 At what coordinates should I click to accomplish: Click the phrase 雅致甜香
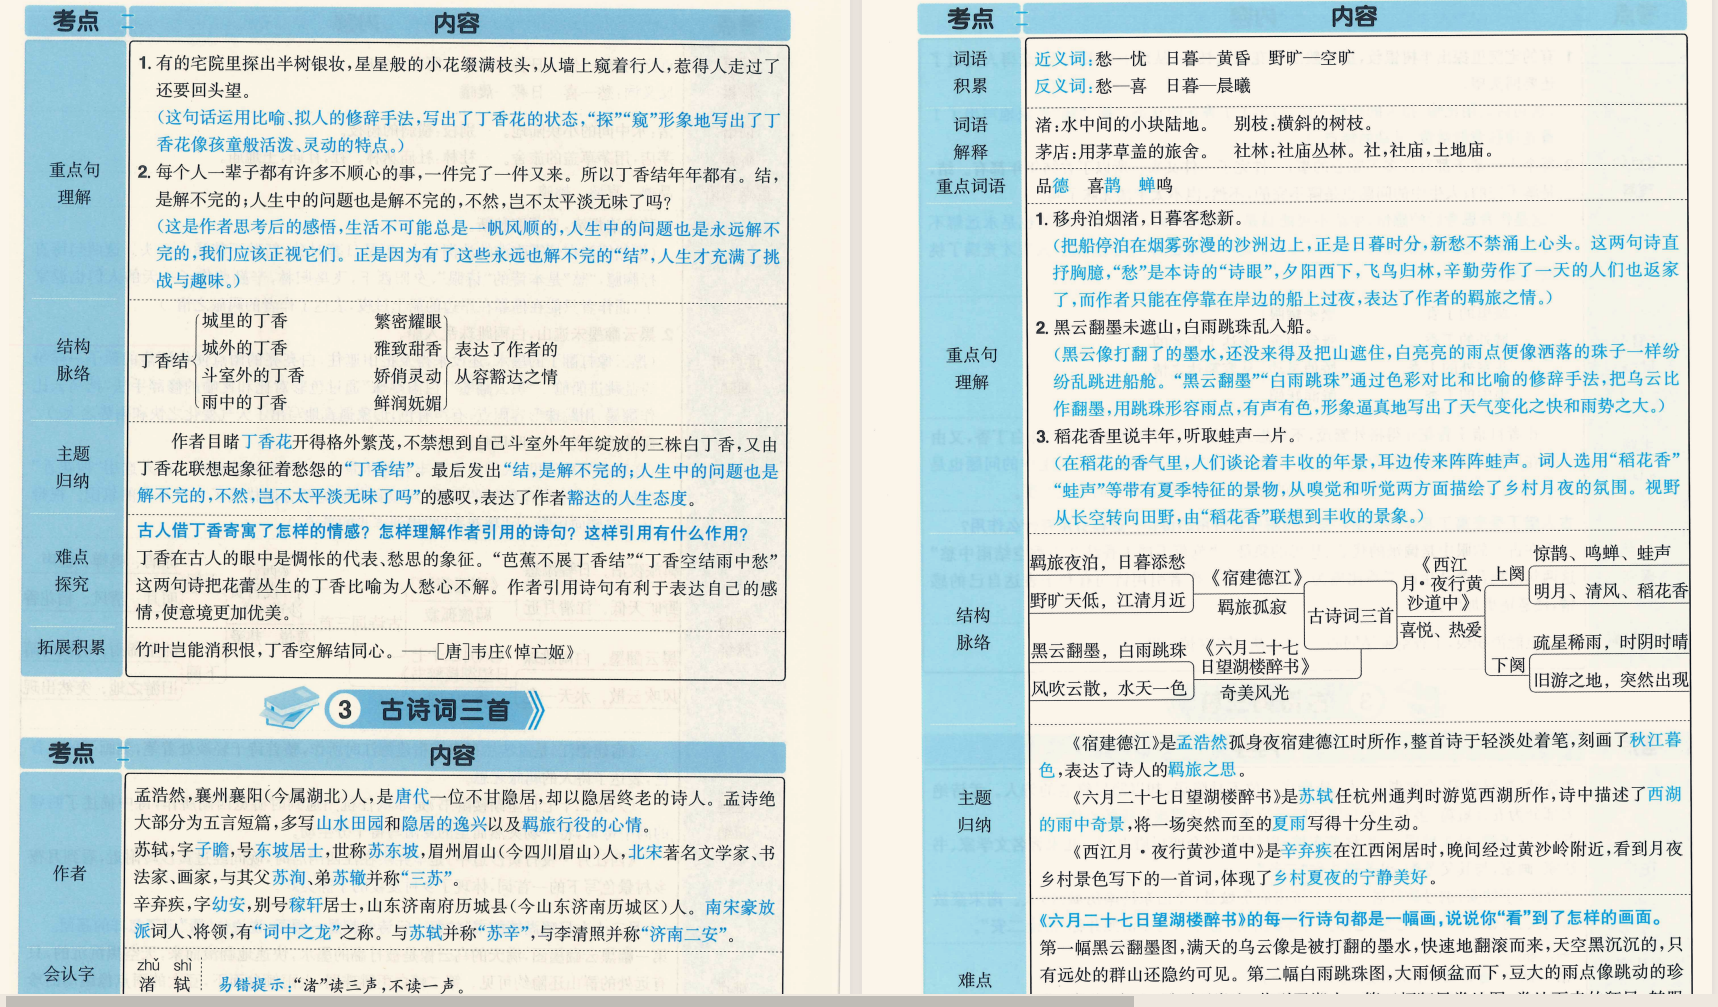408,348
